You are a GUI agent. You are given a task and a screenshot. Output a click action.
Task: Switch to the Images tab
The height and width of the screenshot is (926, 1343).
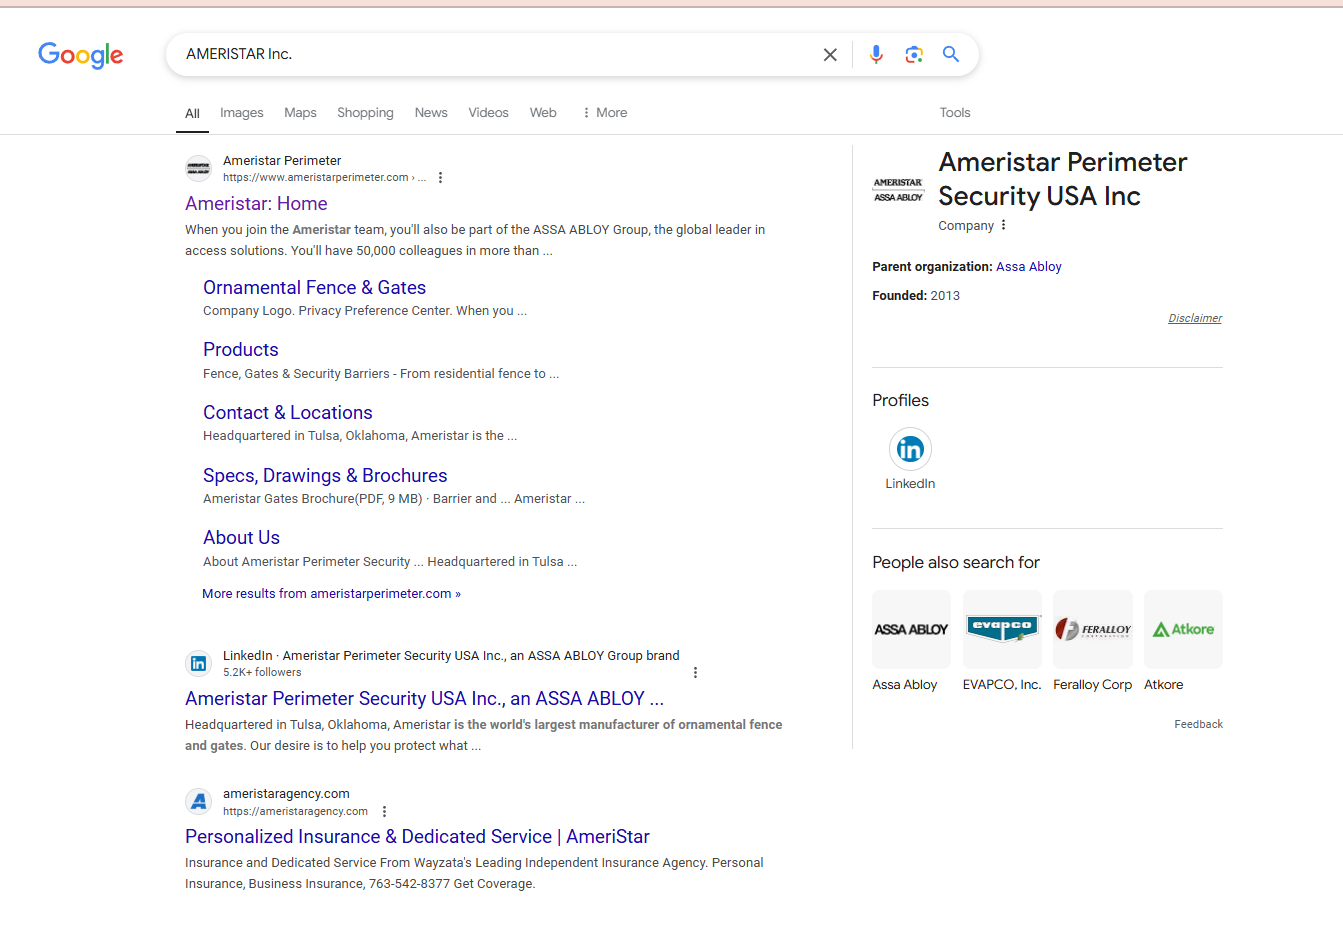click(x=242, y=113)
